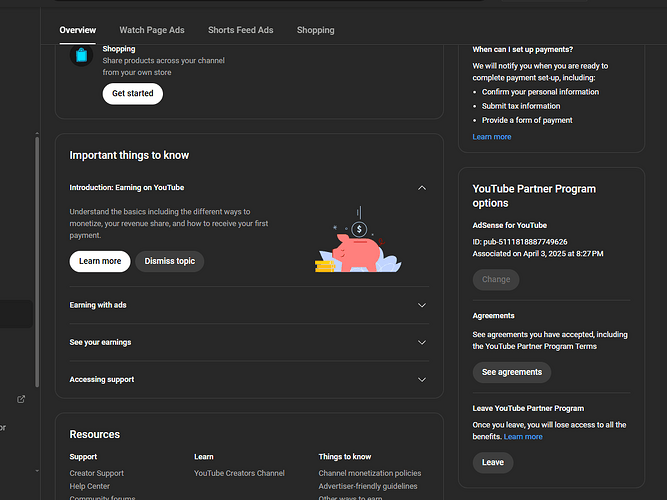This screenshot has height=500, width=667.
Task: Open the Overview tab
Action: (77, 30)
